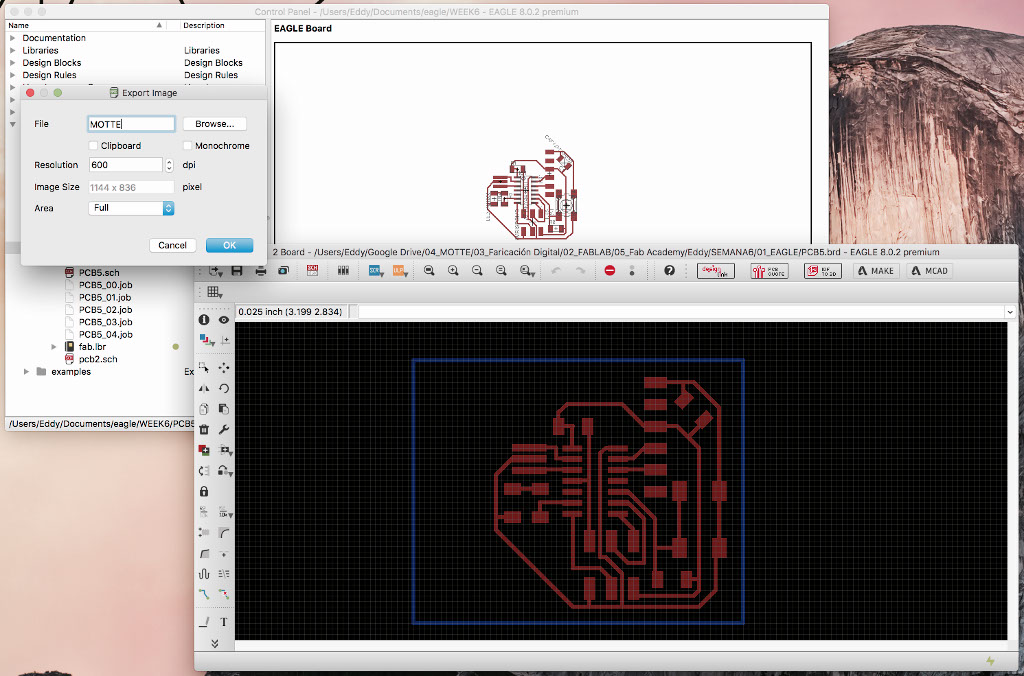1024x676 pixels.
Task: Select the Lock padlock tool
Action: tap(204, 491)
